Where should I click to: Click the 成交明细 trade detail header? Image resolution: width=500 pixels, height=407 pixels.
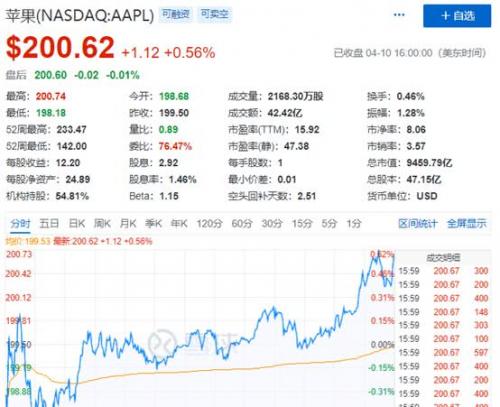(443, 257)
